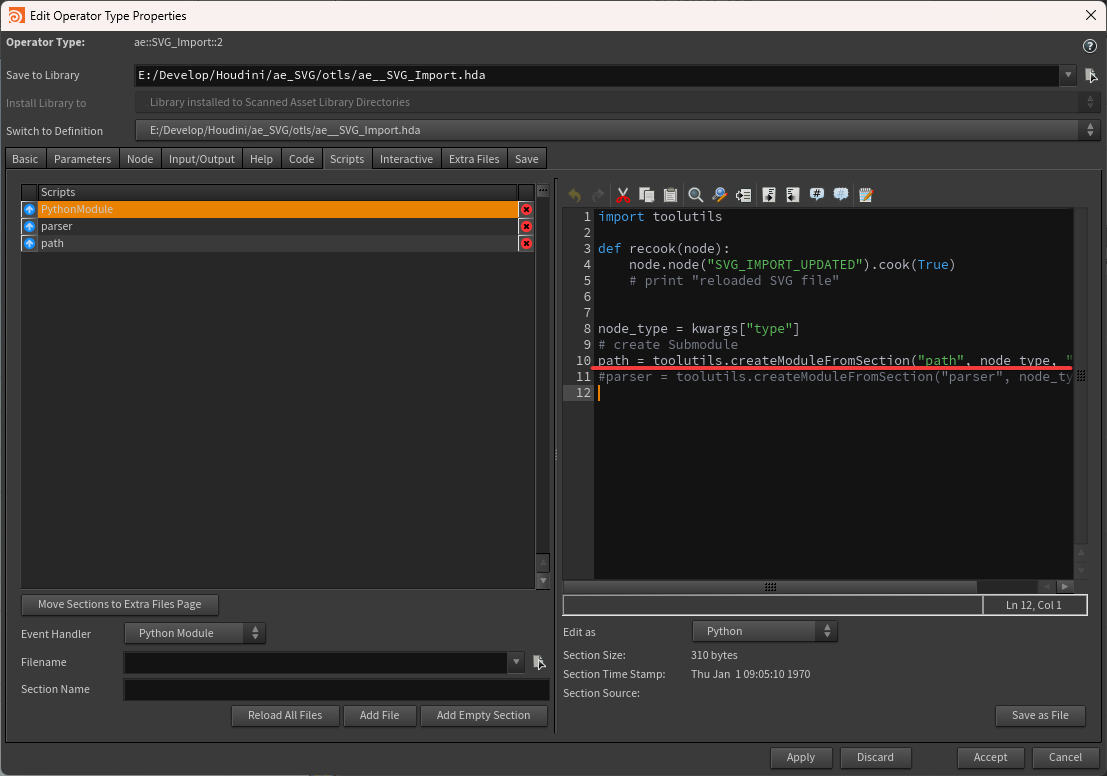Open the external editor notepad icon
Viewport: 1107px width, 776px height.
(x=866, y=195)
